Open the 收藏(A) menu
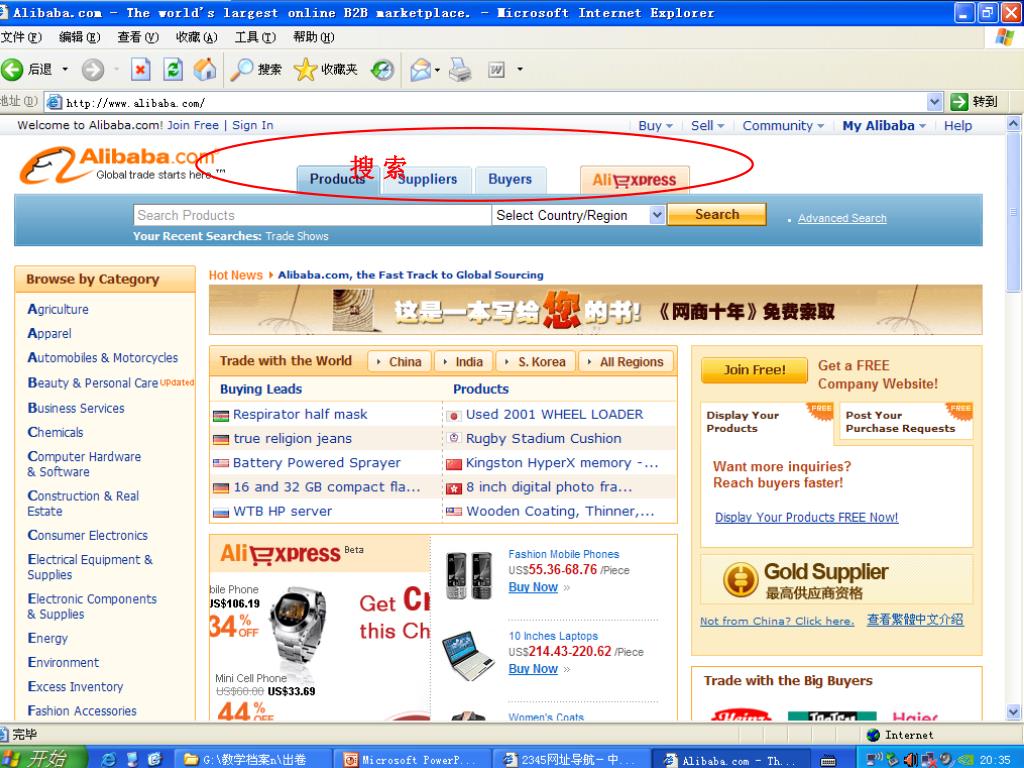The height and width of the screenshot is (768, 1024). (197, 37)
